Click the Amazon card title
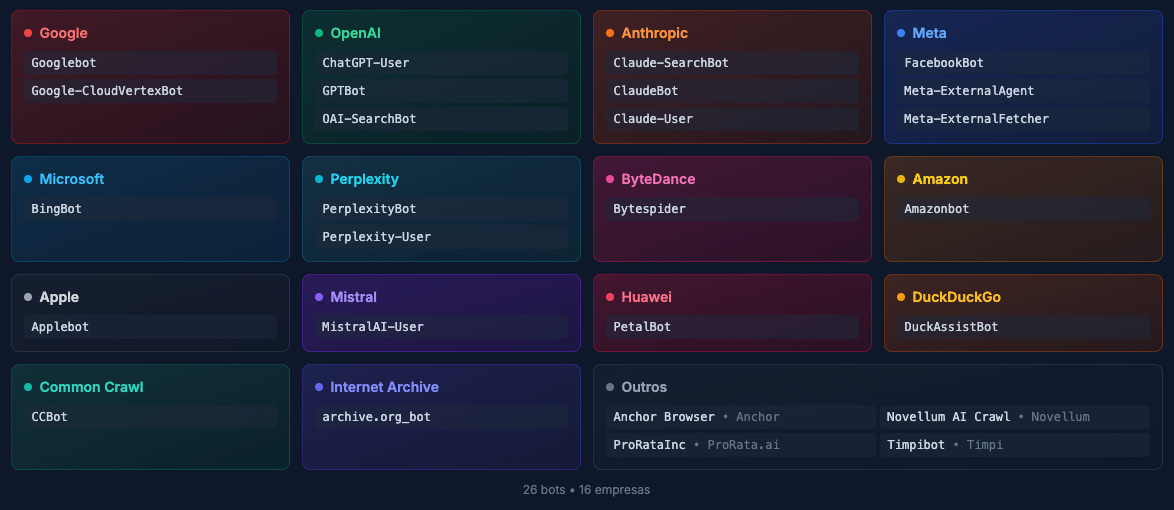 tap(940, 179)
